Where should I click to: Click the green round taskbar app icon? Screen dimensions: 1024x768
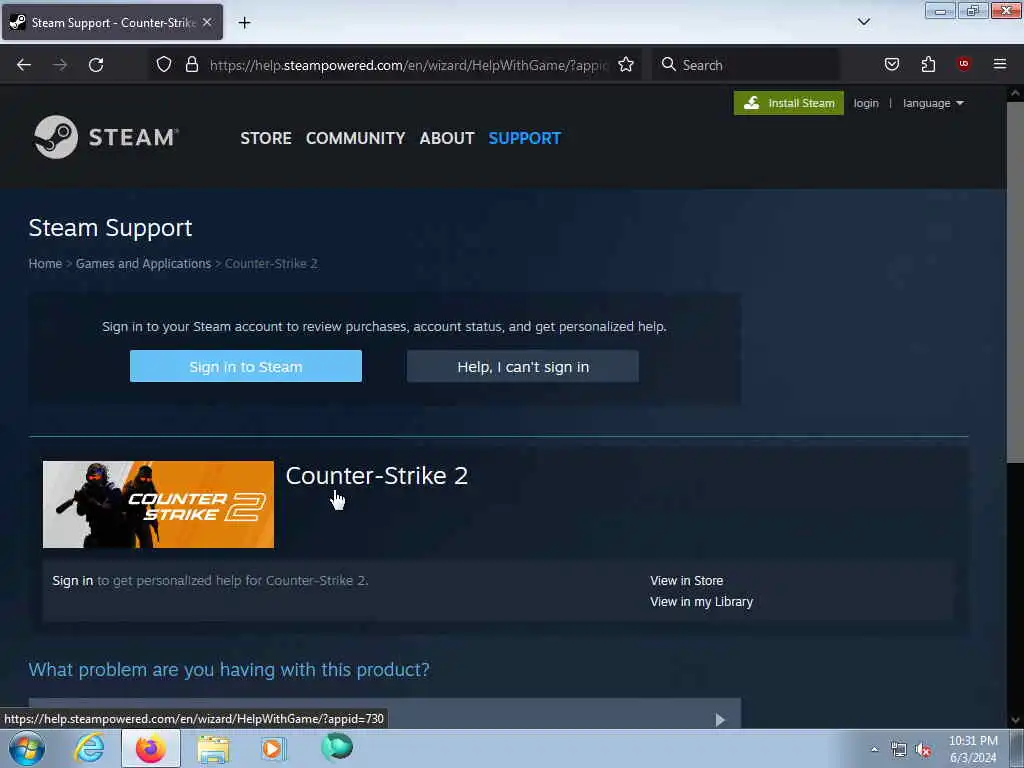[337, 747]
